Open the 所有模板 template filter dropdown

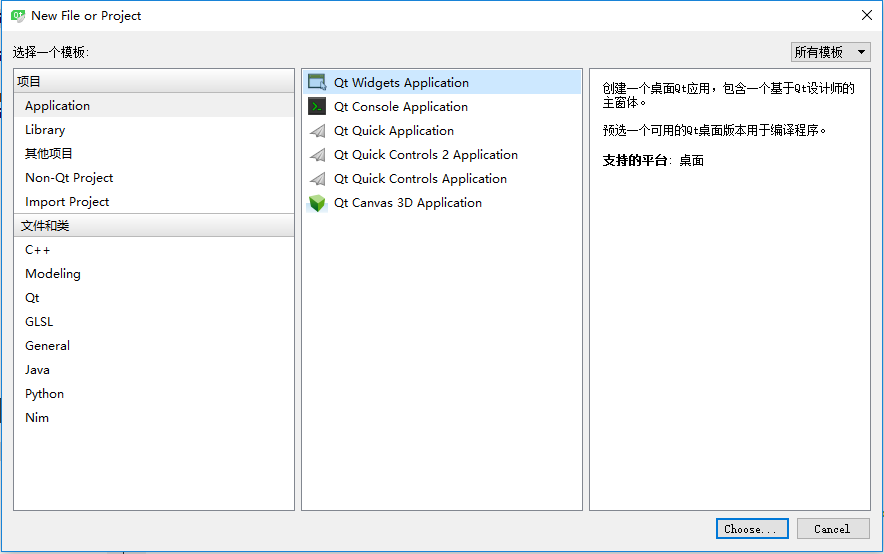[x=830, y=52]
